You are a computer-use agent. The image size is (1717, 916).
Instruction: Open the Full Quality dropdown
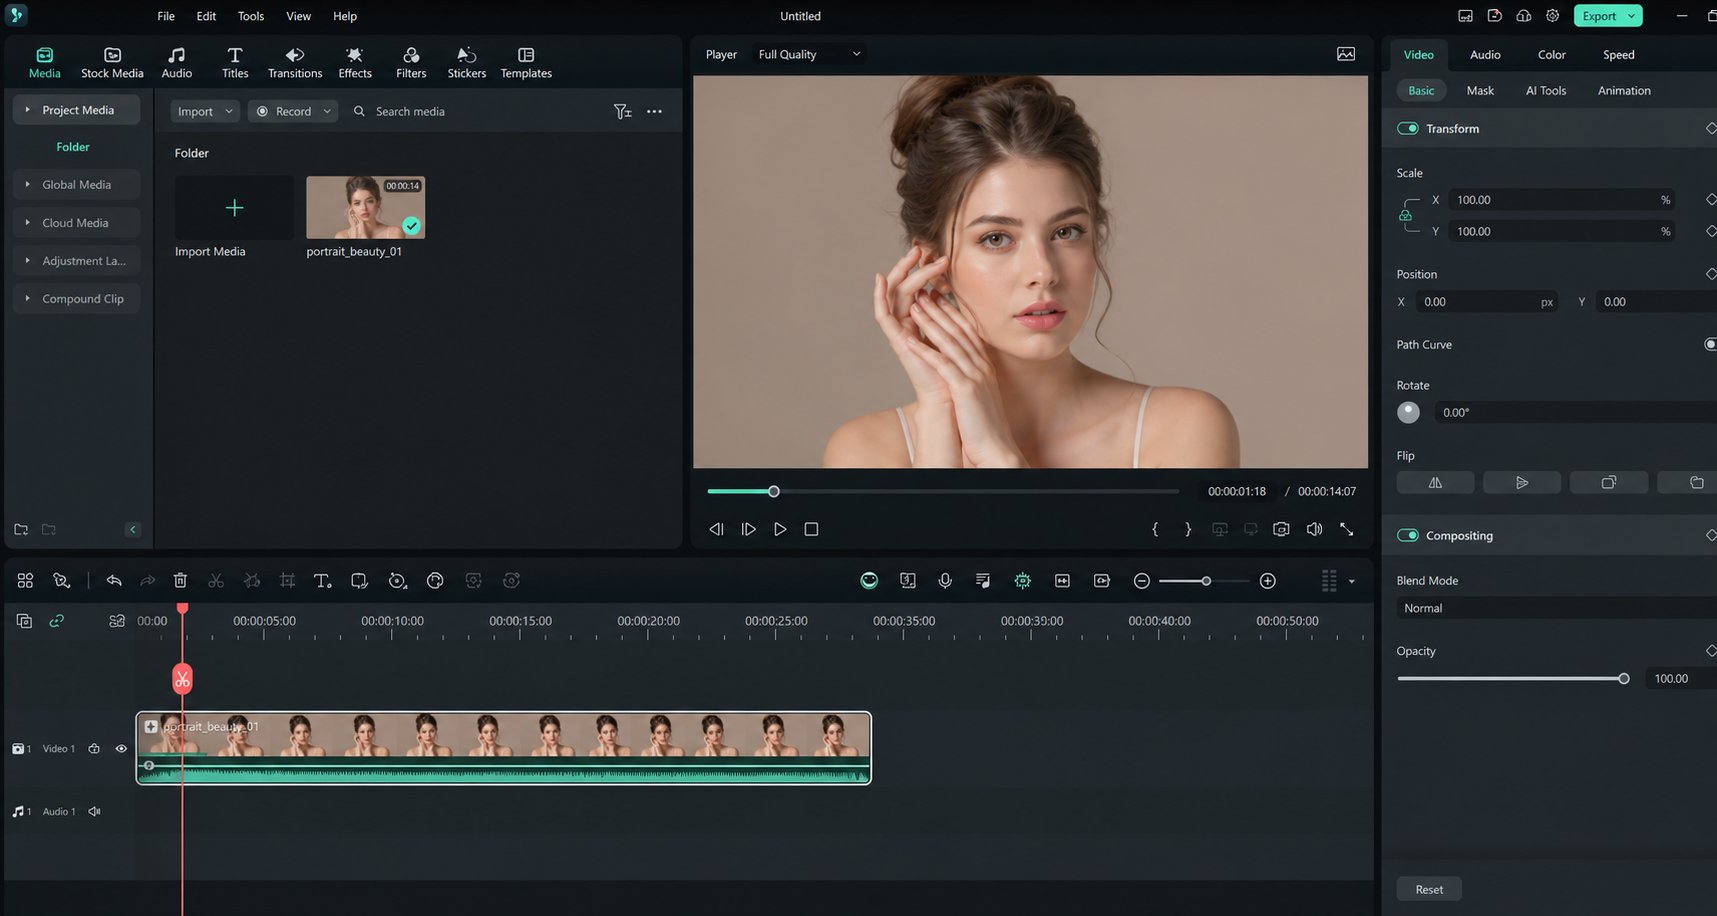[x=809, y=55]
